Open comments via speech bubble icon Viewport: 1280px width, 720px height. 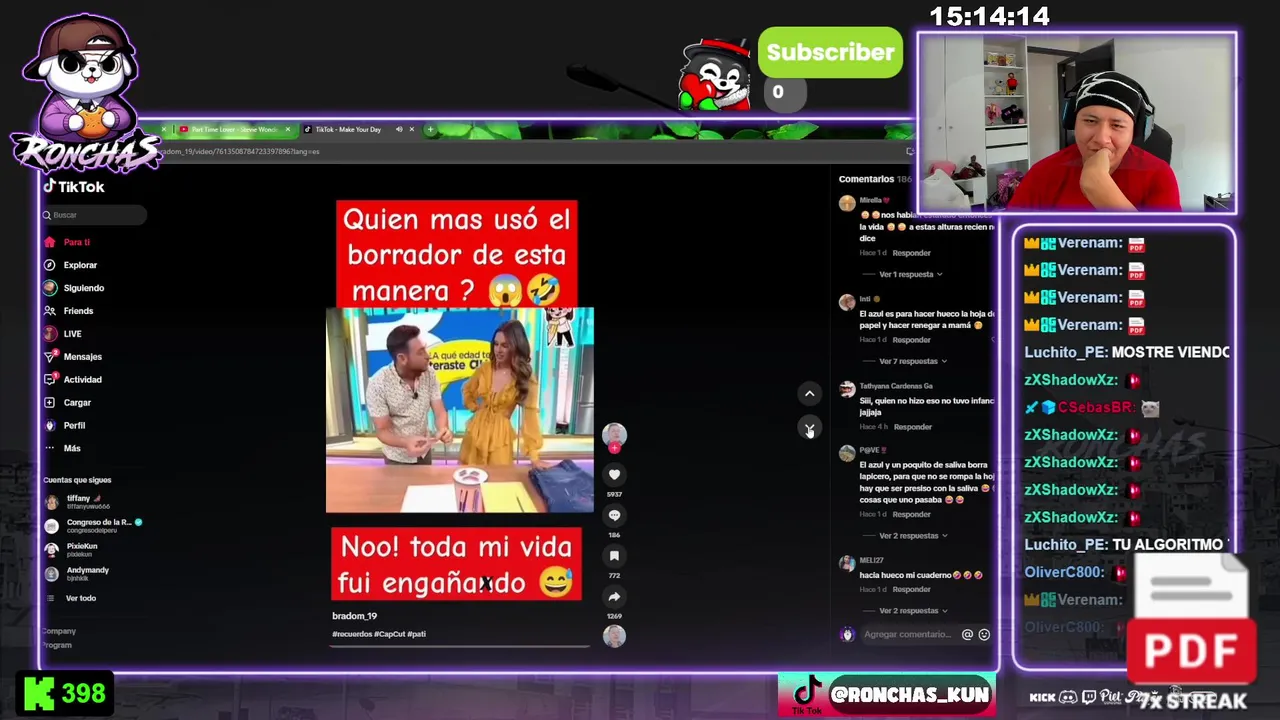(615, 516)
